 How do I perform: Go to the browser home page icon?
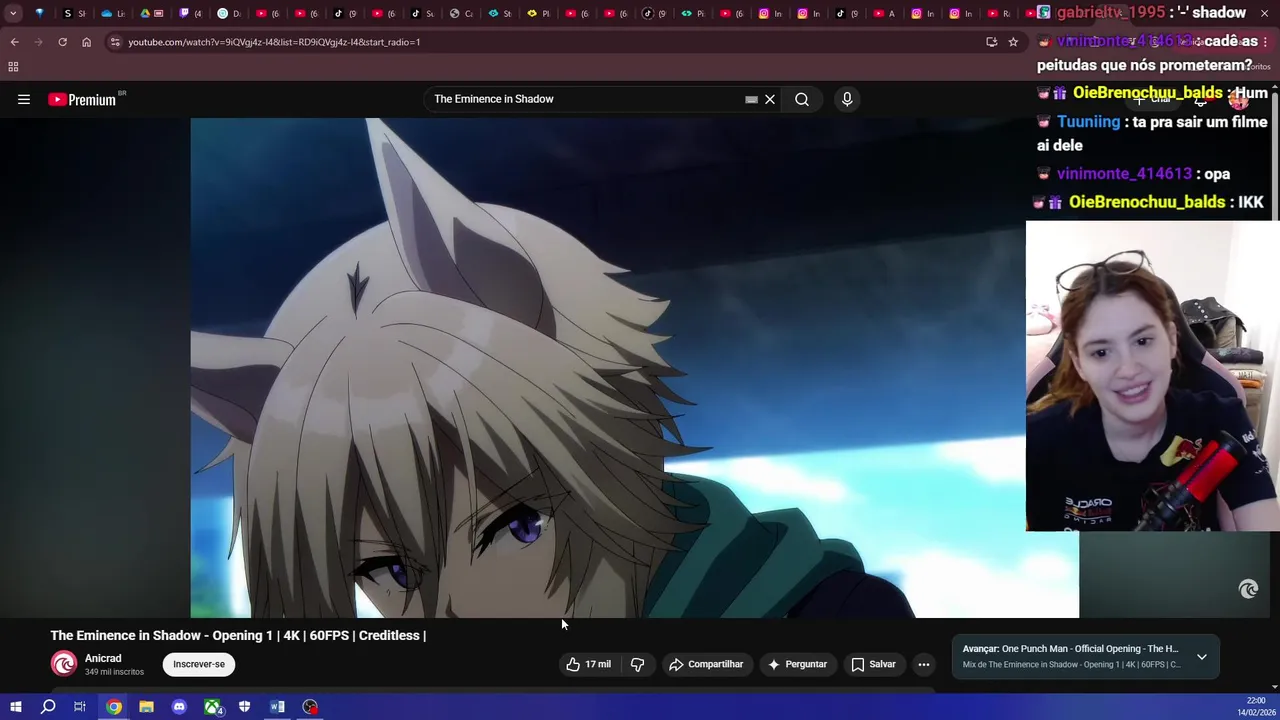tap(86, 42)
